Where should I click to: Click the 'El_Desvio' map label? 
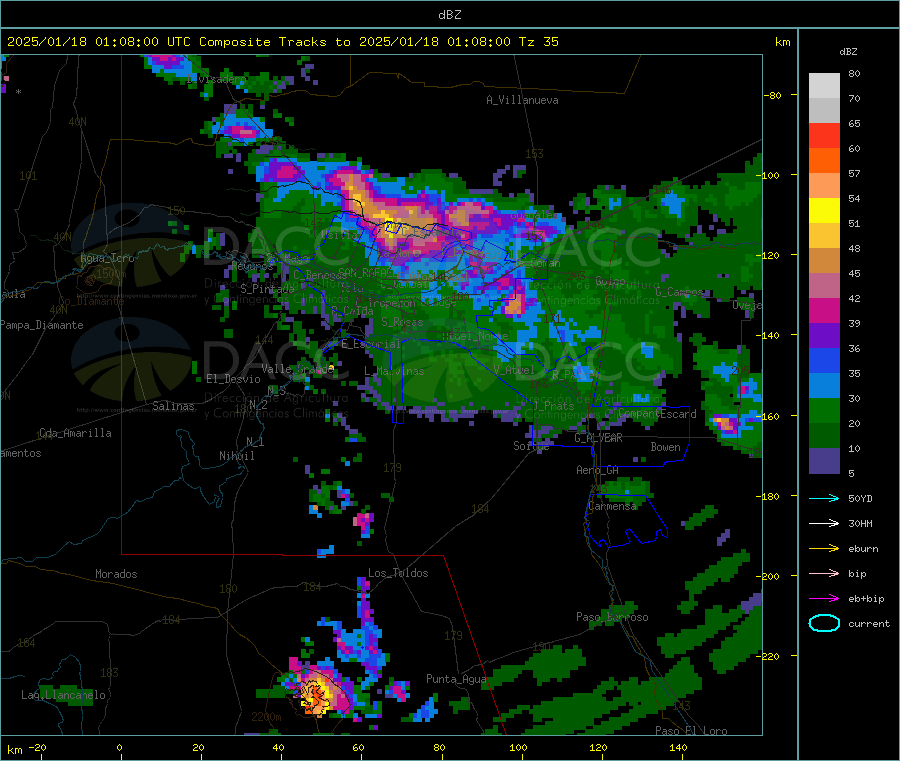[233, 379]
